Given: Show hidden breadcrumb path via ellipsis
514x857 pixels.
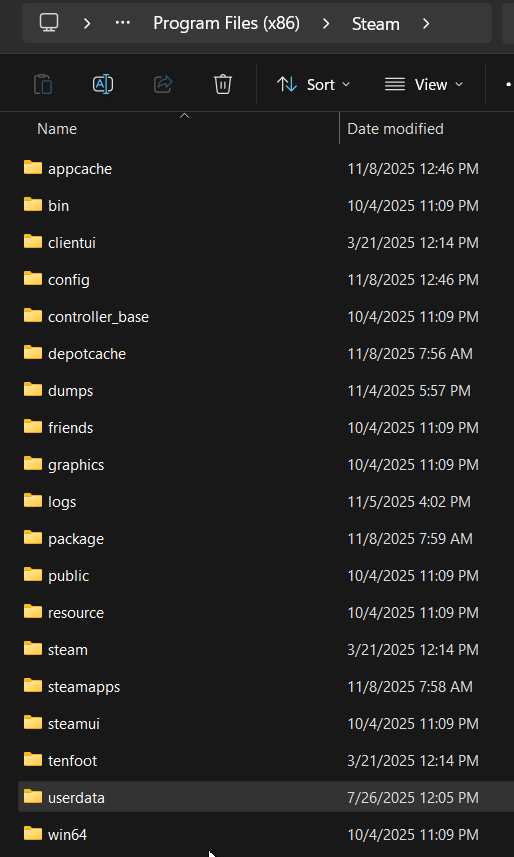Looking at the screenshot, I should tap(122, 23).
